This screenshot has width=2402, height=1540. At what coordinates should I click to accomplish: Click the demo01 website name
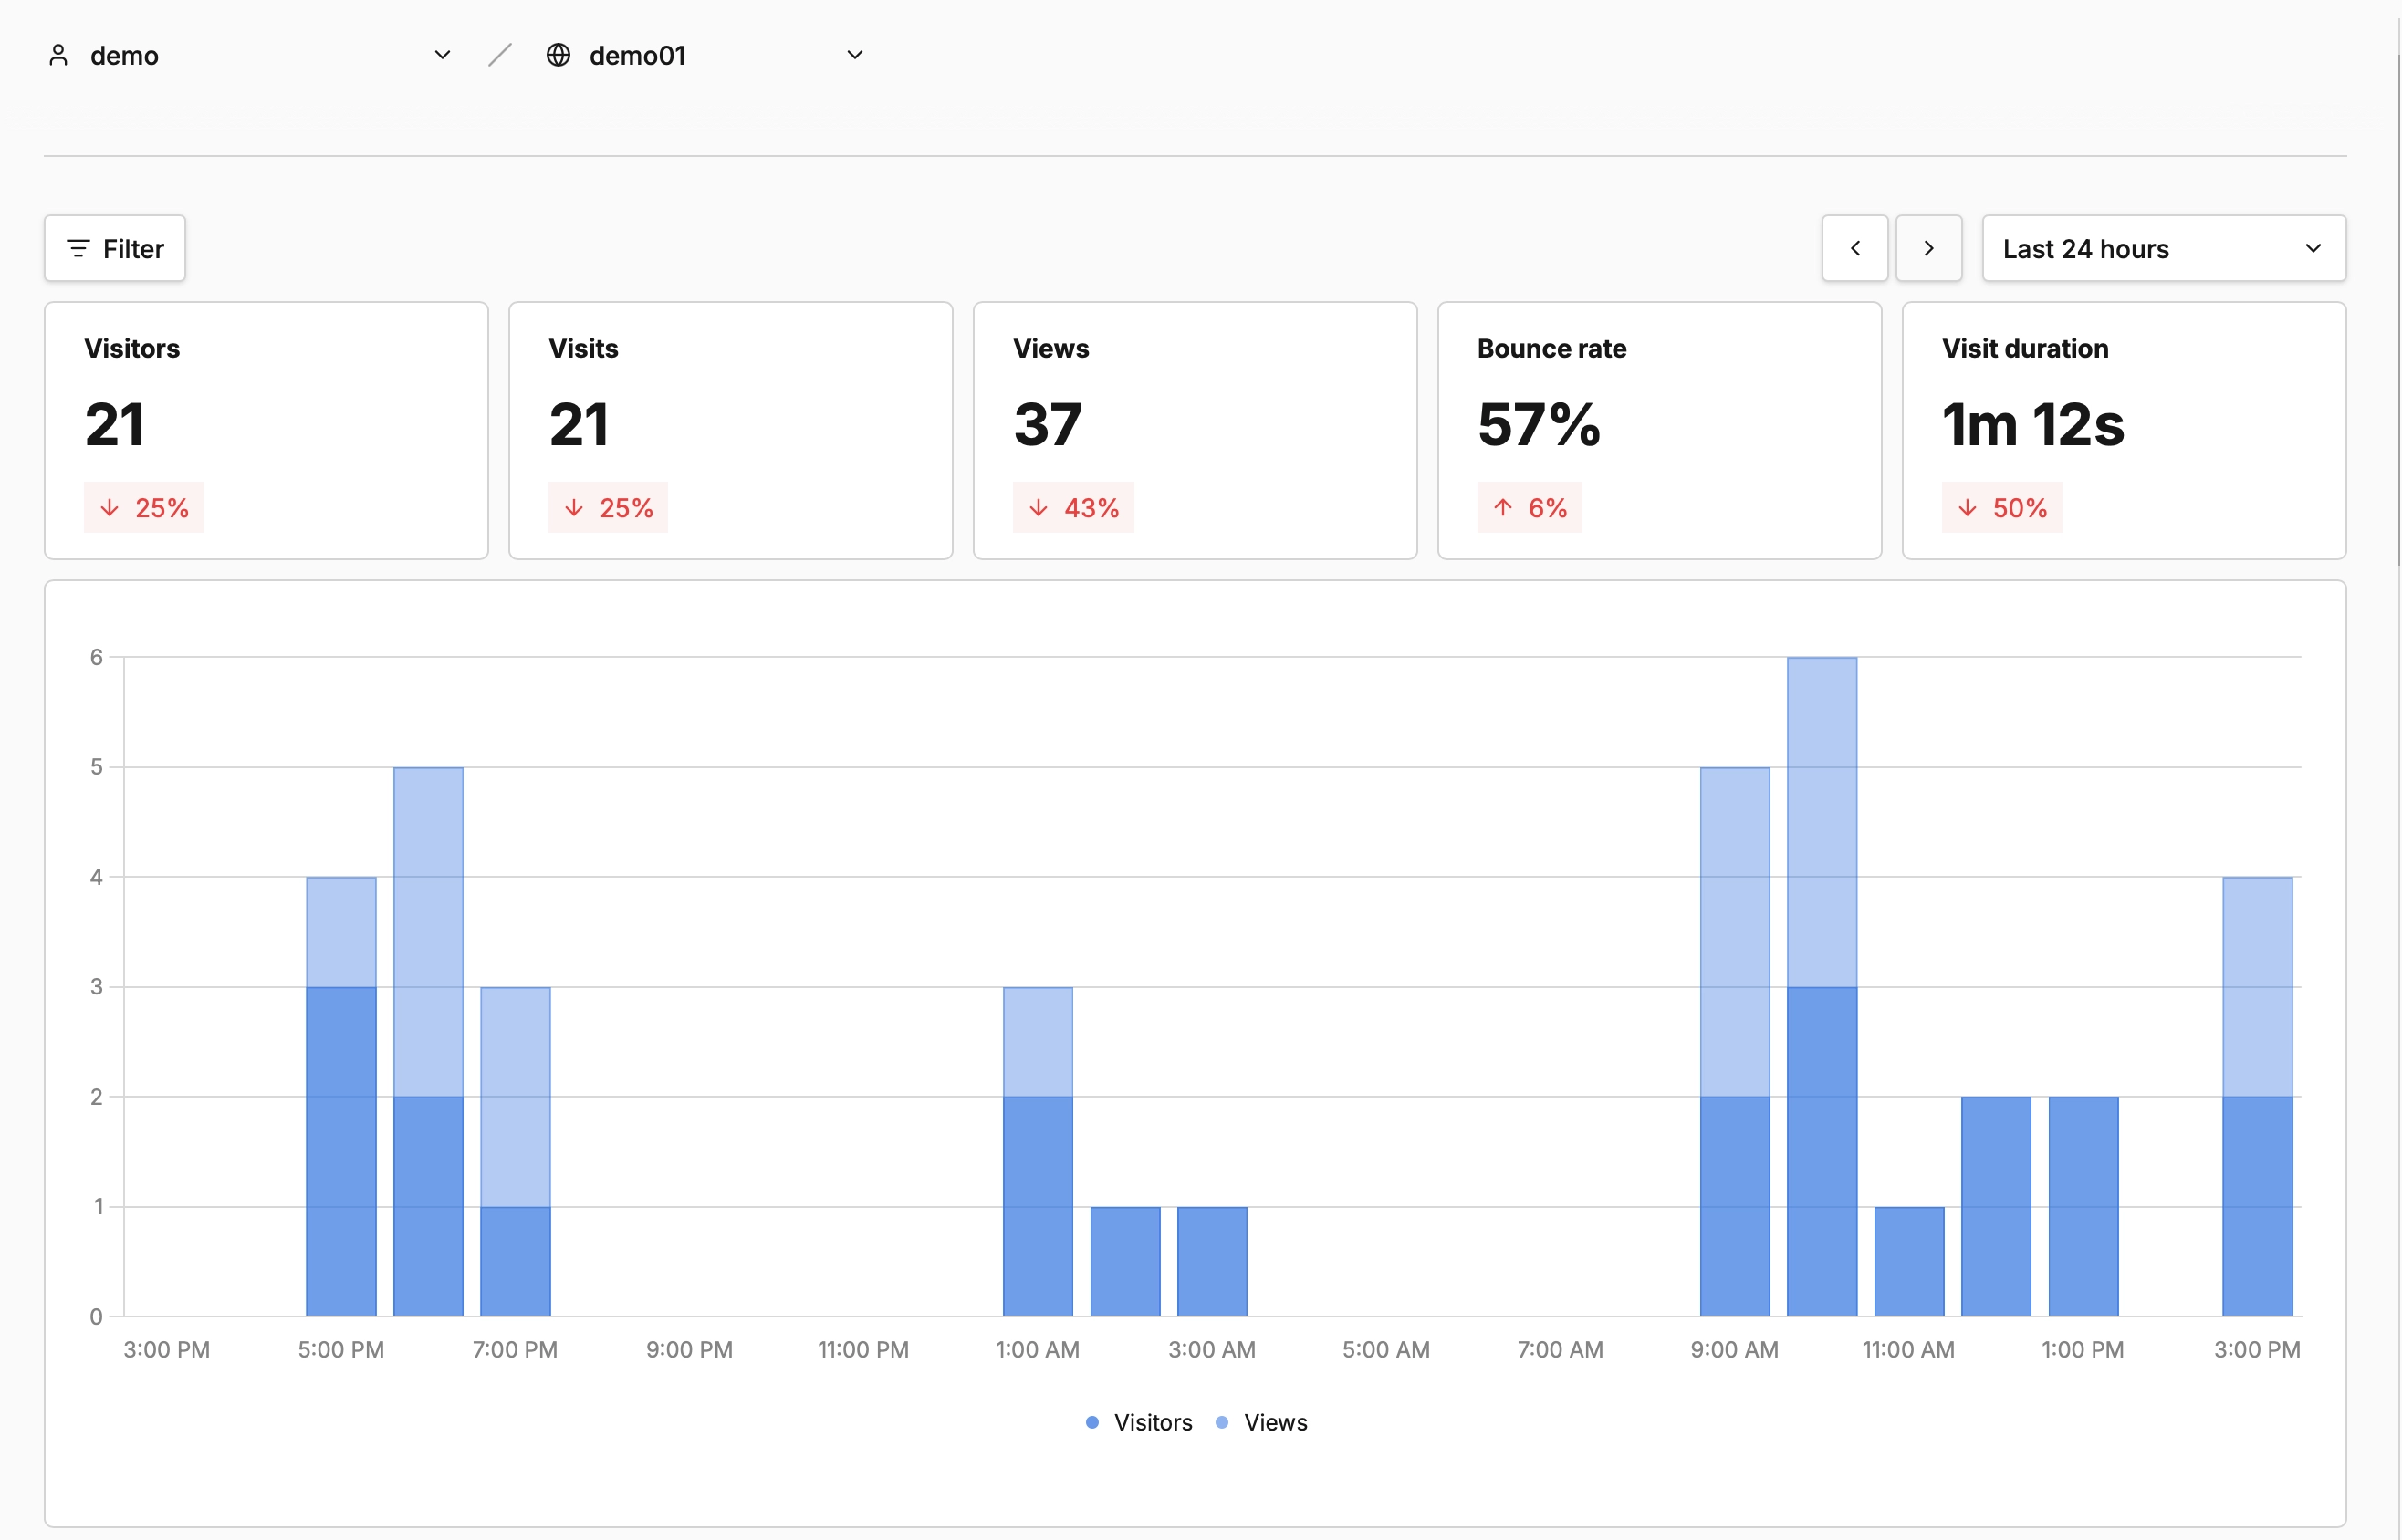(x=638, y=55)
